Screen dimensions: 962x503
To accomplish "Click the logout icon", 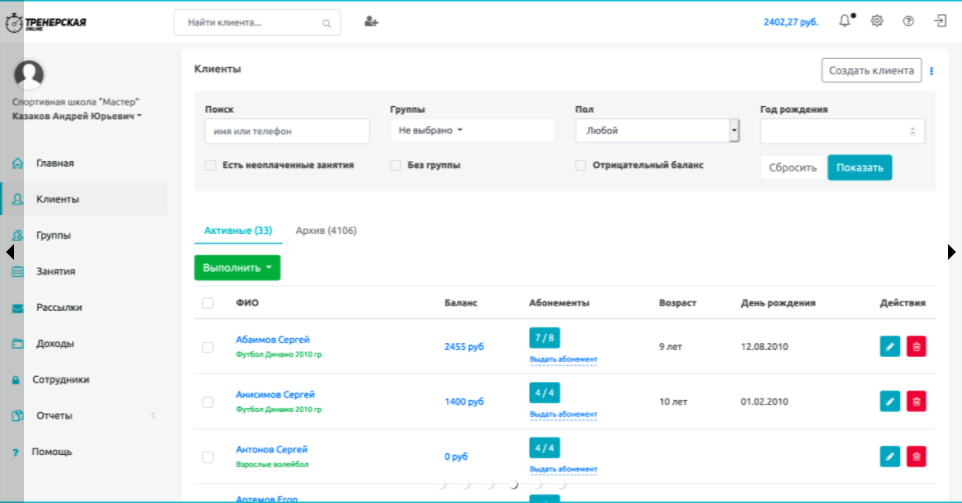I will [940, 21].
